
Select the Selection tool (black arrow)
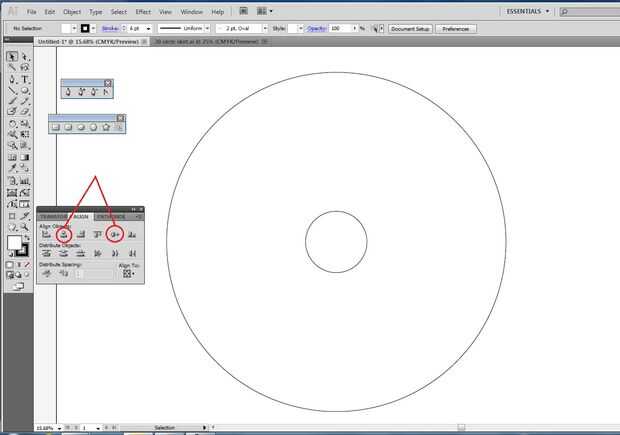12,57
